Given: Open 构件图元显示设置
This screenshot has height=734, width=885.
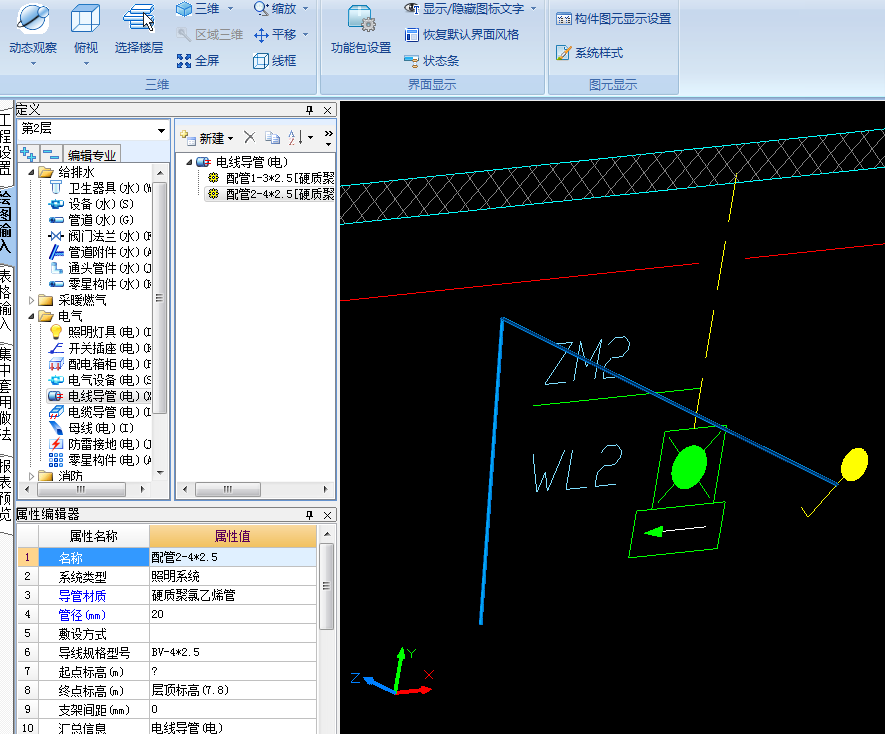Looking at the screenshot, I should 614,19.
